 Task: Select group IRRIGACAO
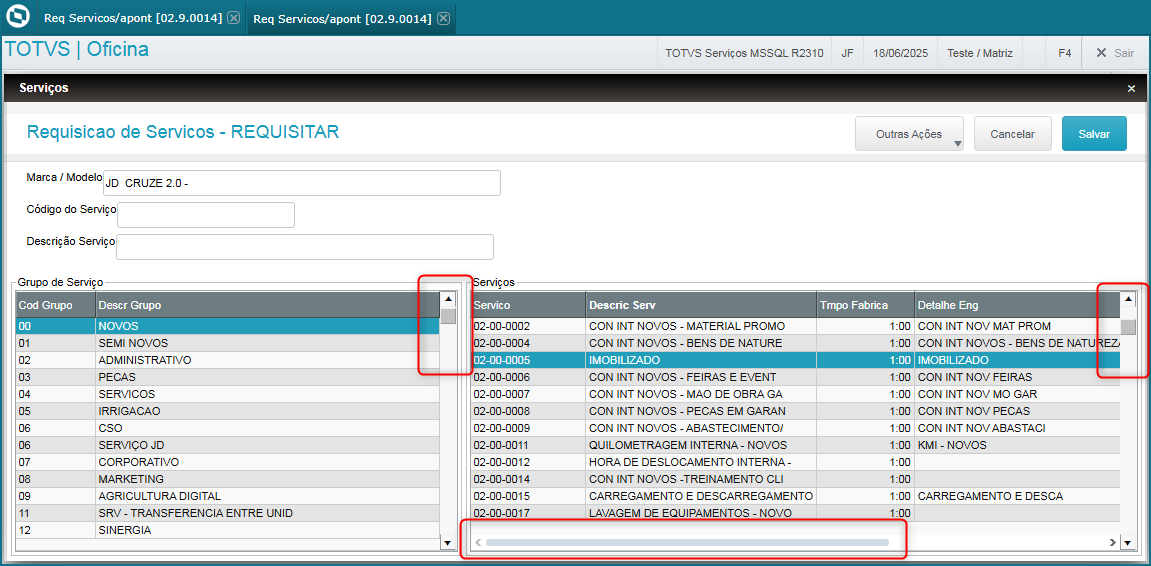[228, 411]
